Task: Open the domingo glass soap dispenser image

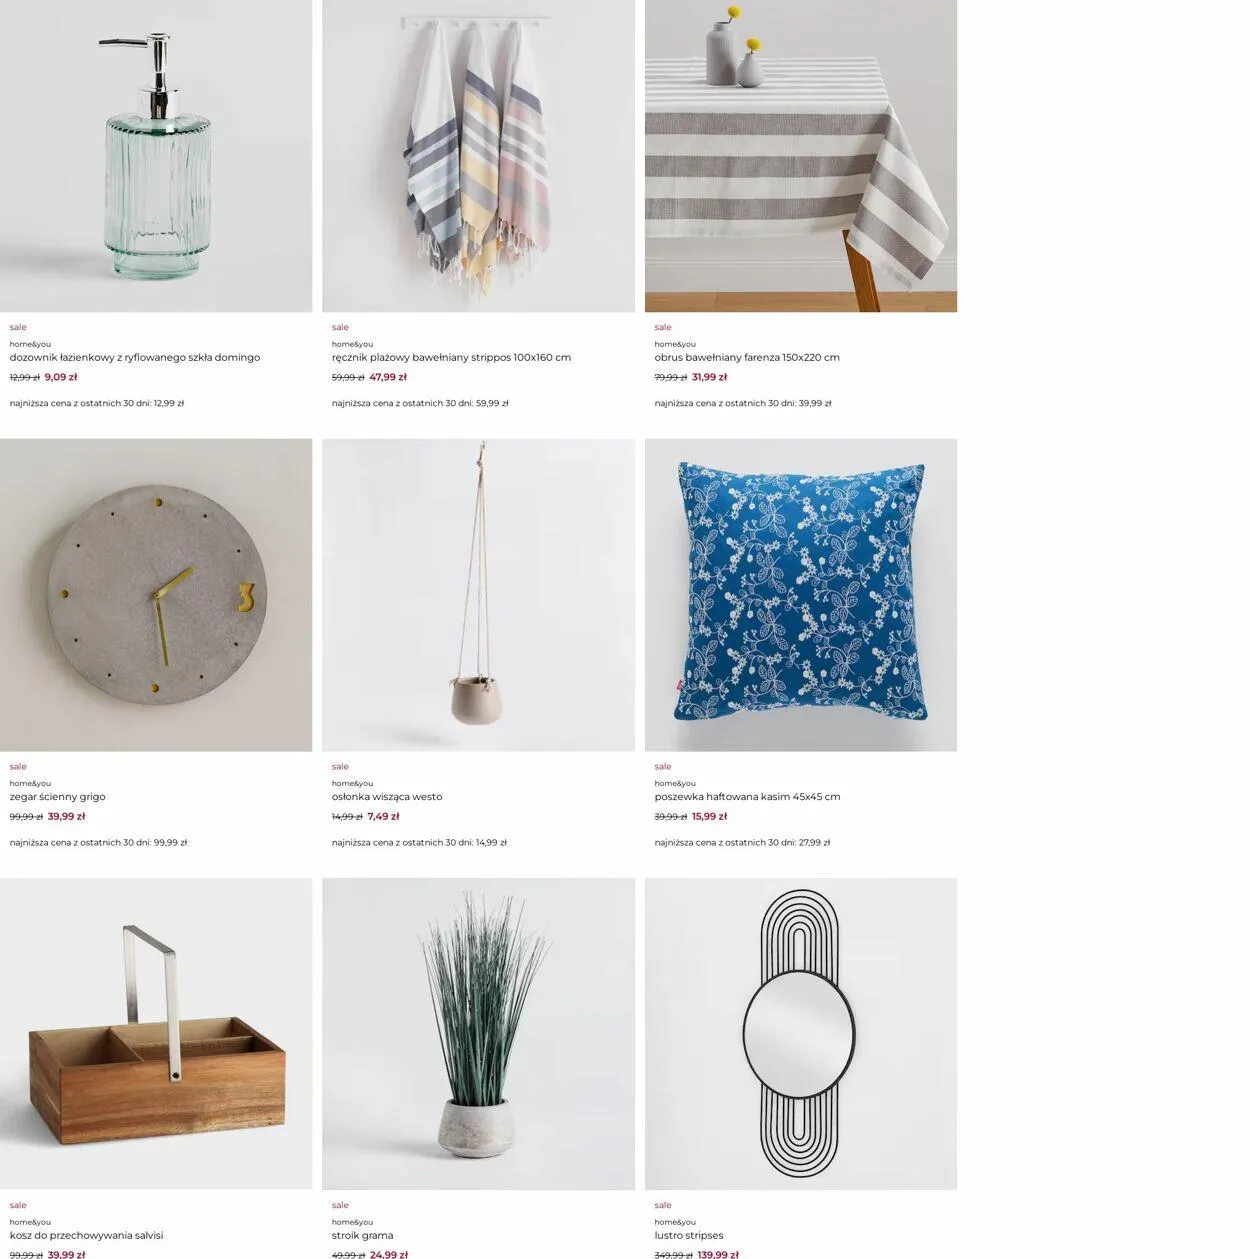Action: (x=156, y=156)
